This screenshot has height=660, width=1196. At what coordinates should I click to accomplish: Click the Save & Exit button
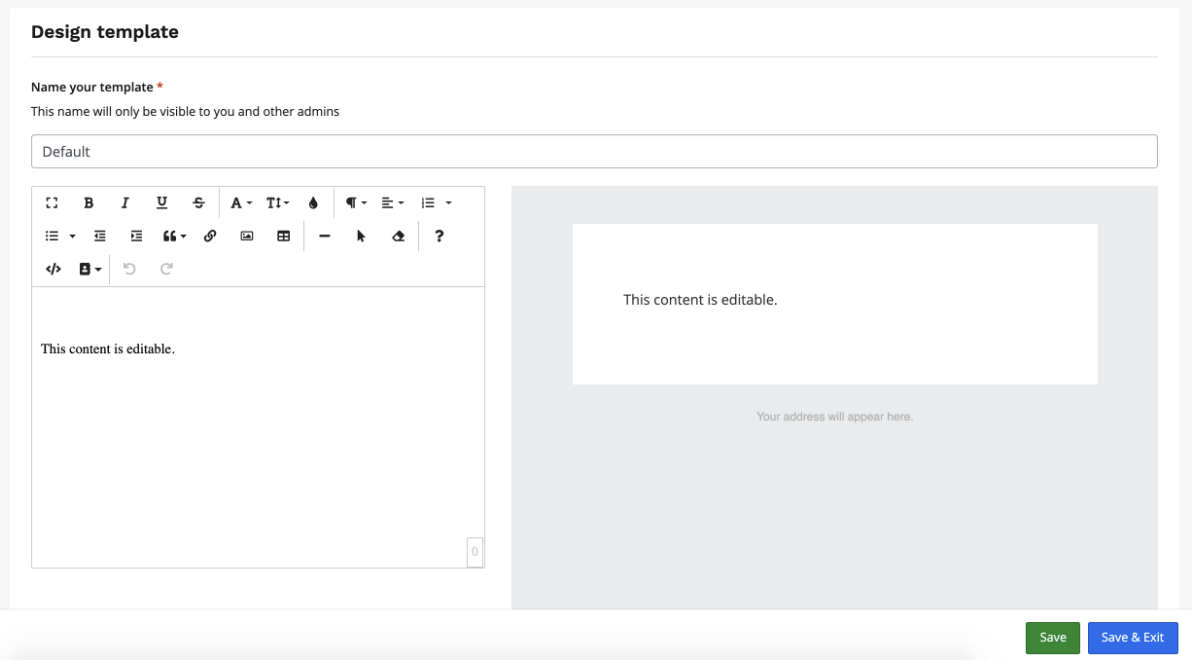coord(1132,637)
